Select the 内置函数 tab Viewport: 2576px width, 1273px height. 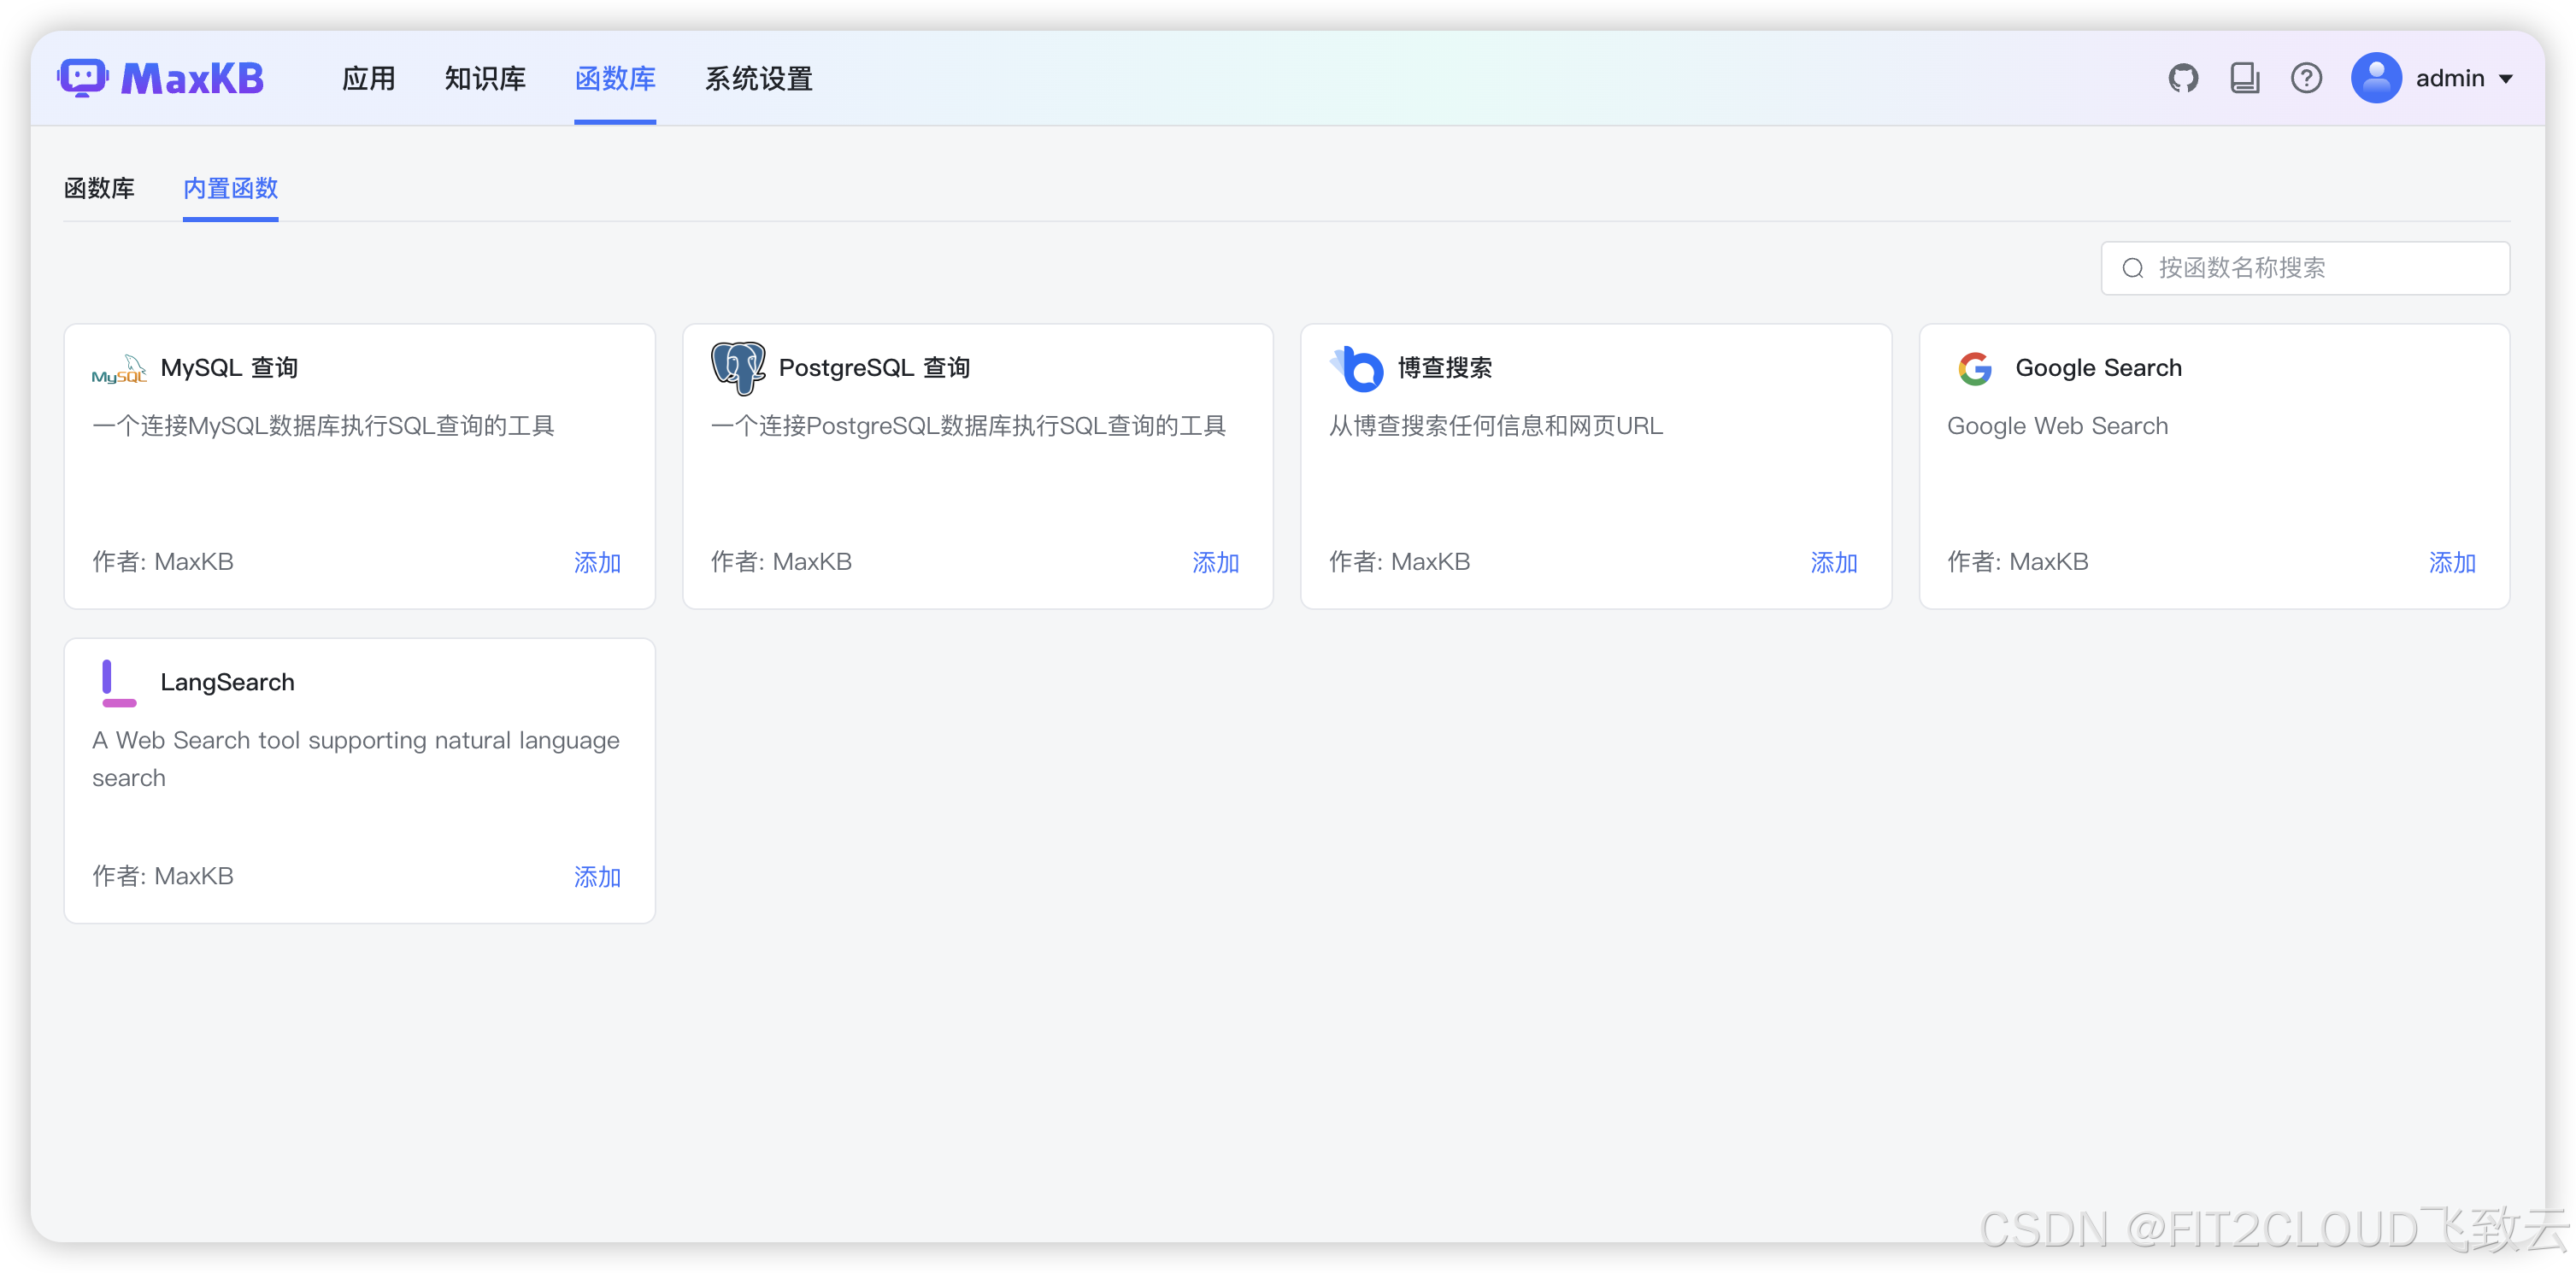(230, 188)
